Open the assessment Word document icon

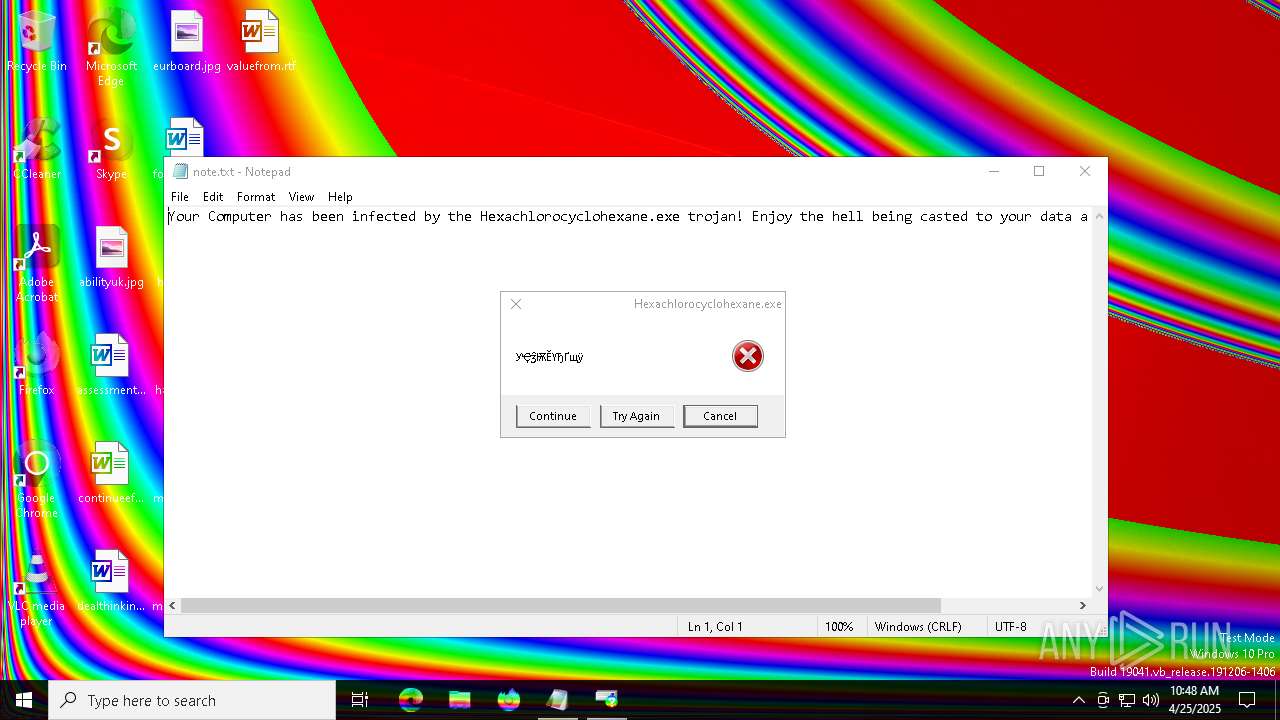click(x=111, y=366)
